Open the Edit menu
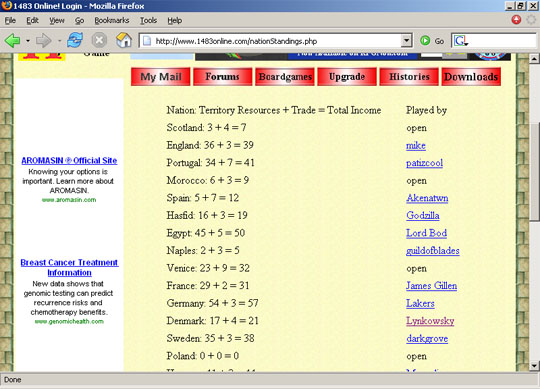The image size is (540, 389). [x=32, y=21]
